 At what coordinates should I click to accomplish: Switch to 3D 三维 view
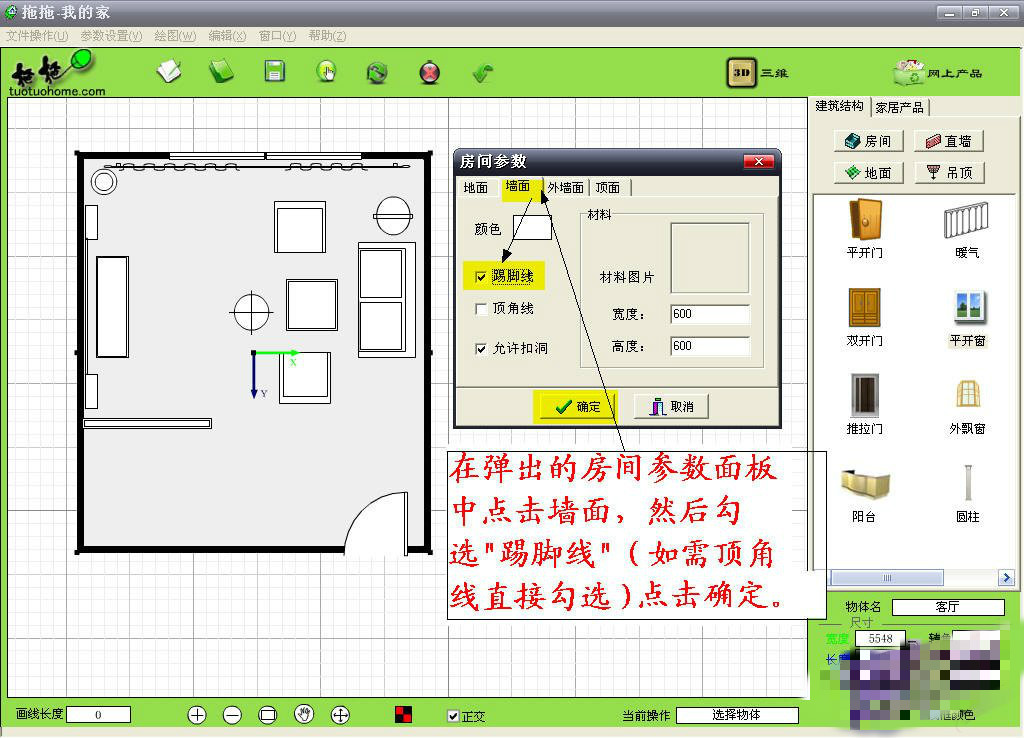pyautogui.click(x=758, y=72)
